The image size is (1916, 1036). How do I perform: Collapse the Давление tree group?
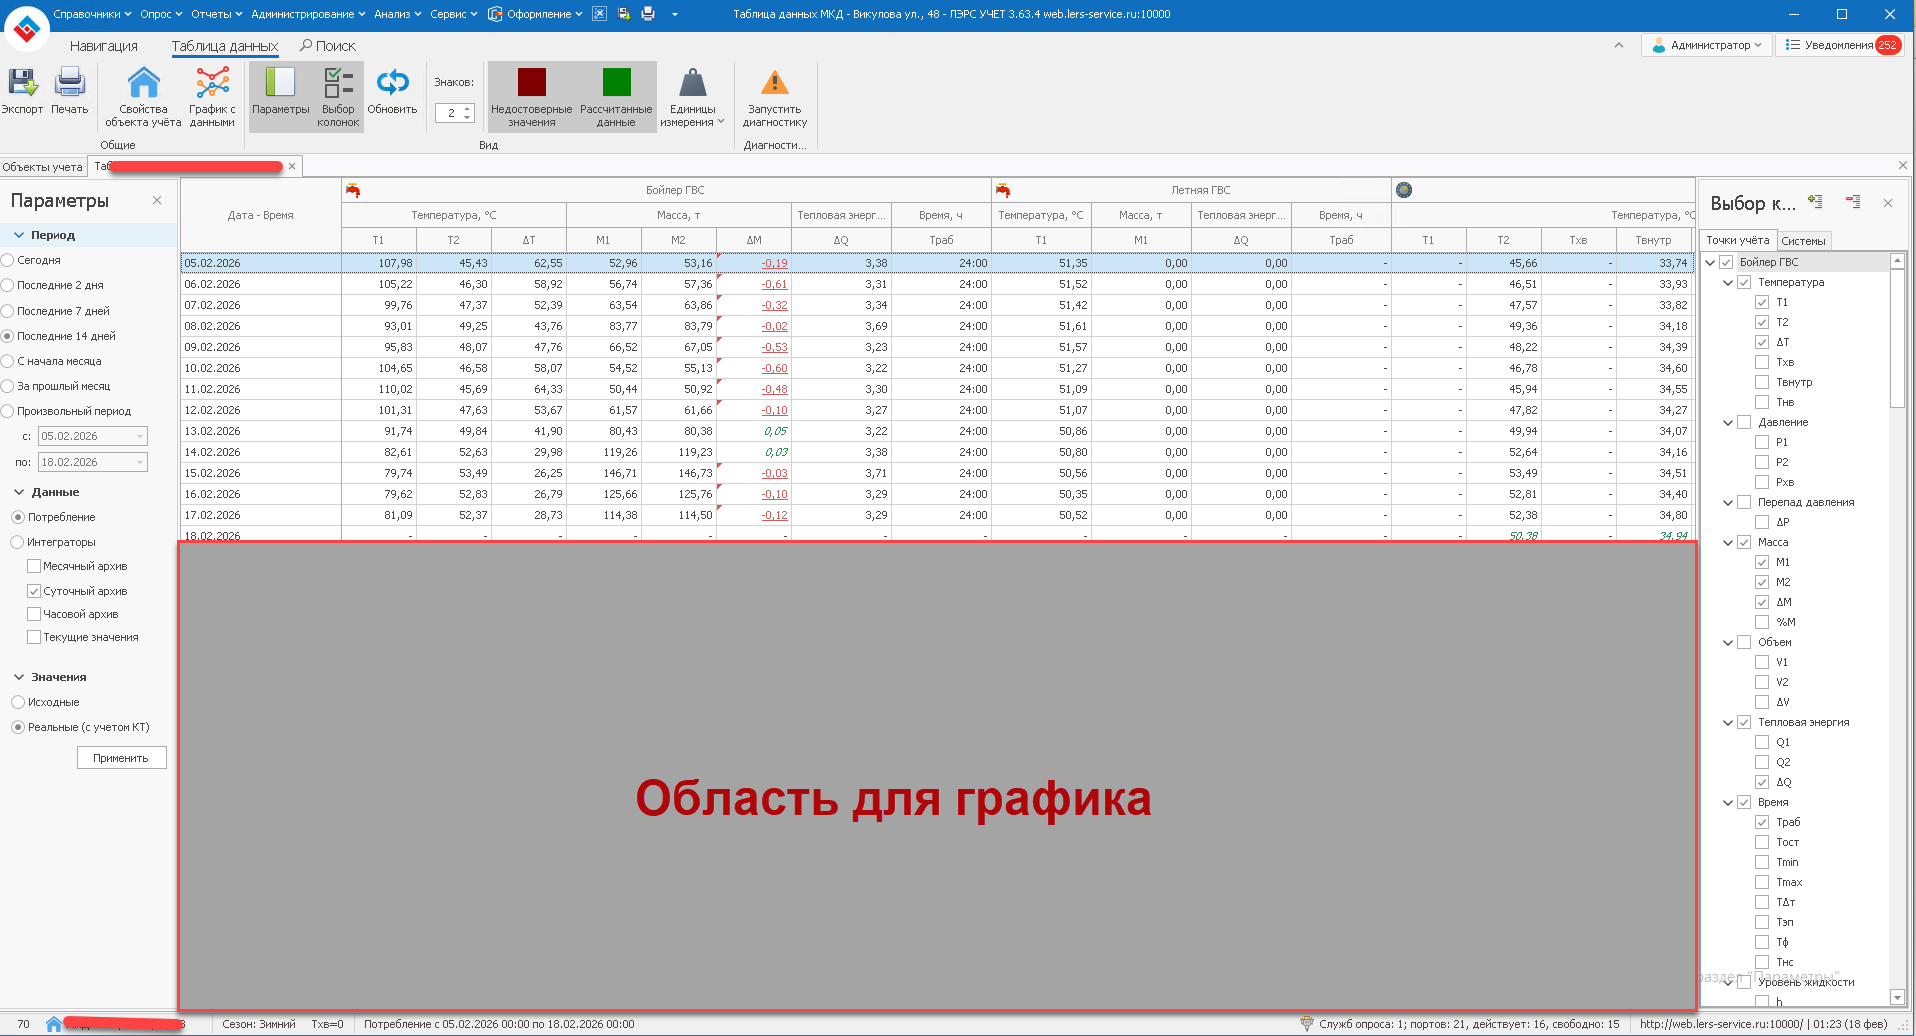click(x=1728, y=423)
